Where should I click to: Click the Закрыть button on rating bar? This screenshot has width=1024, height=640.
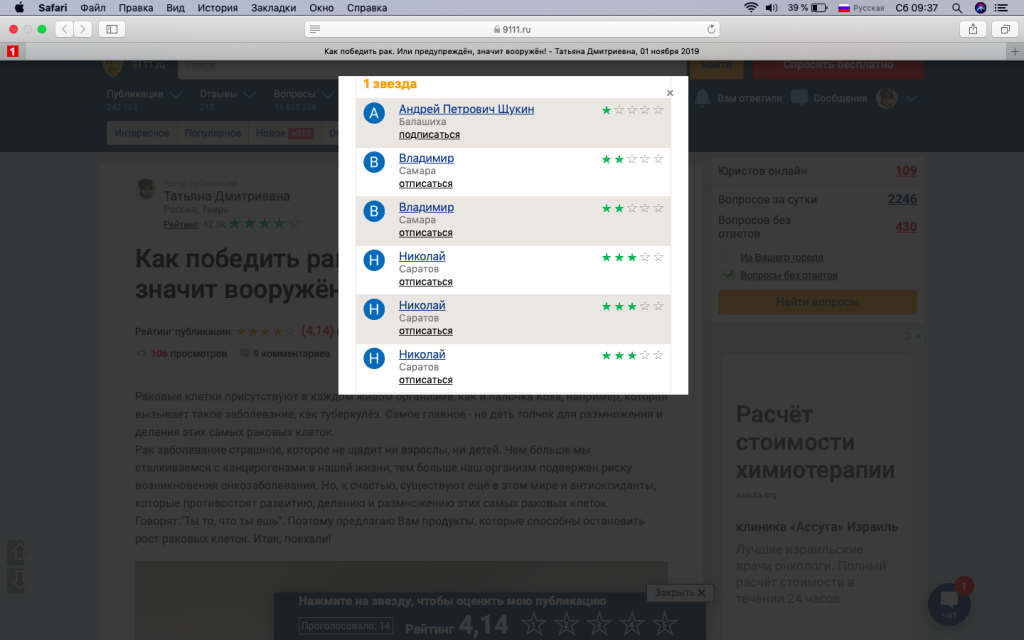click(680, 593)
